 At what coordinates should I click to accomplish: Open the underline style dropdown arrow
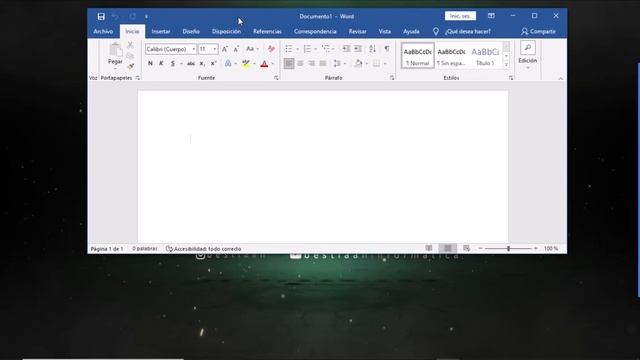[181, 64]
